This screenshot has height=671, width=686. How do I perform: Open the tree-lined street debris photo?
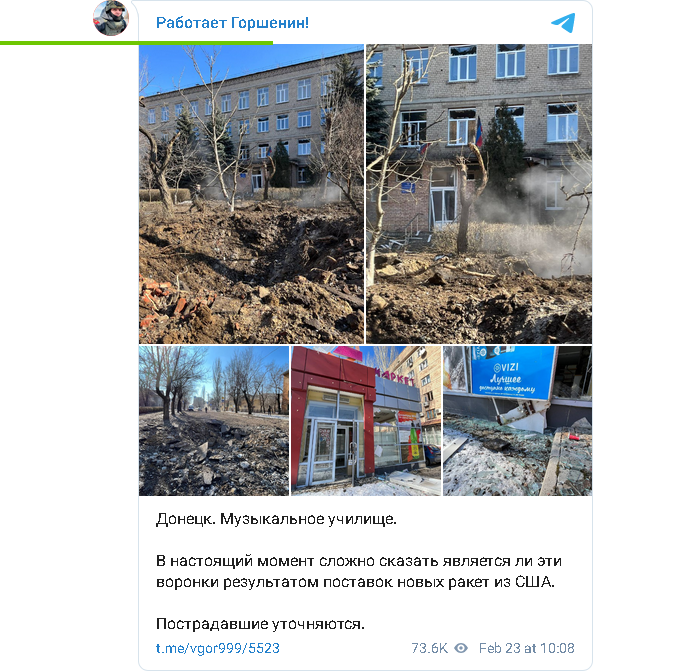pos(214,421)
